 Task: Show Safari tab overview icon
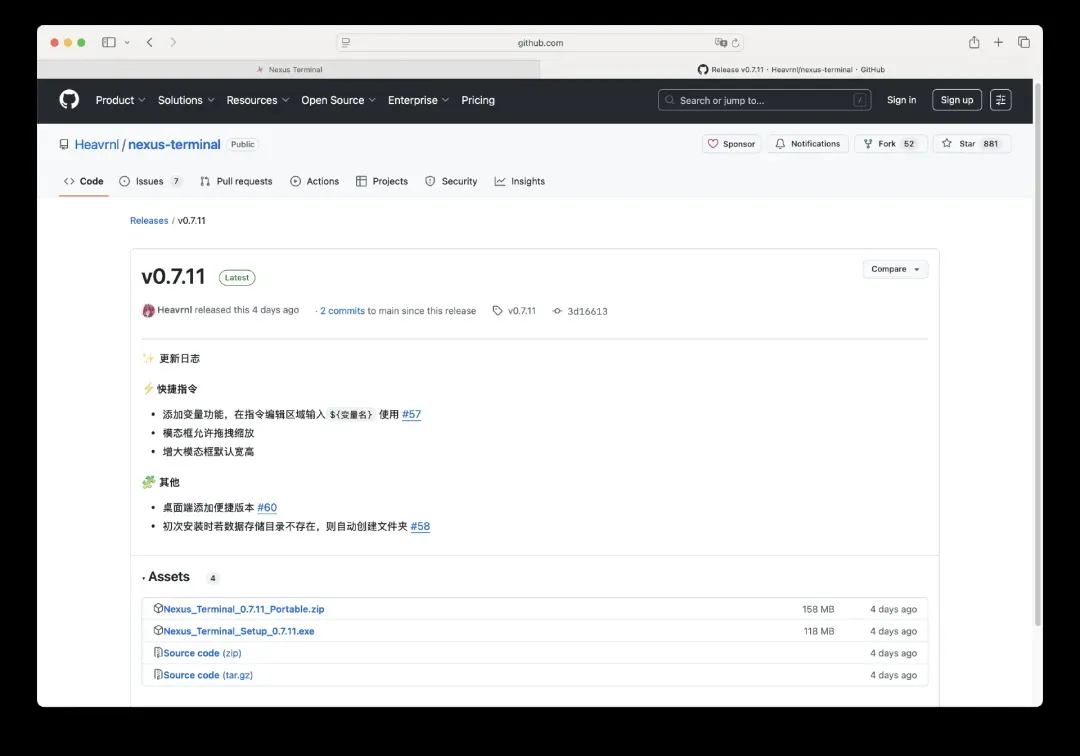pos(1023,43)
